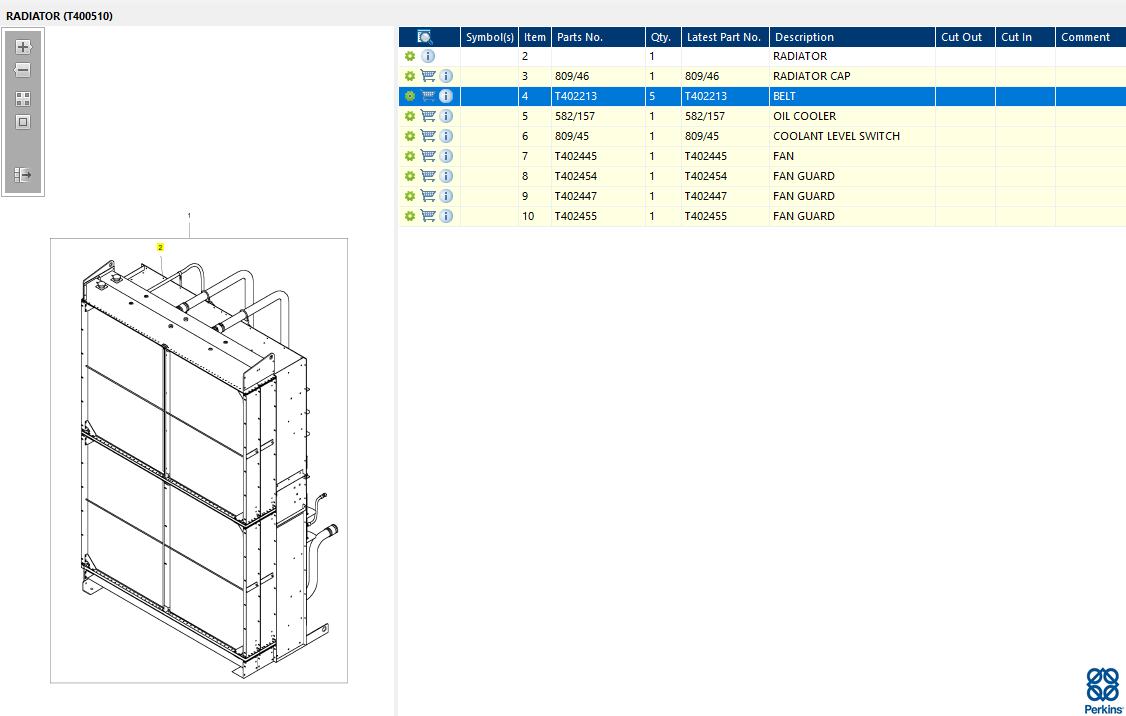Zoom in on the radiator diagram
1126x716 pixels.
point(23,47)
